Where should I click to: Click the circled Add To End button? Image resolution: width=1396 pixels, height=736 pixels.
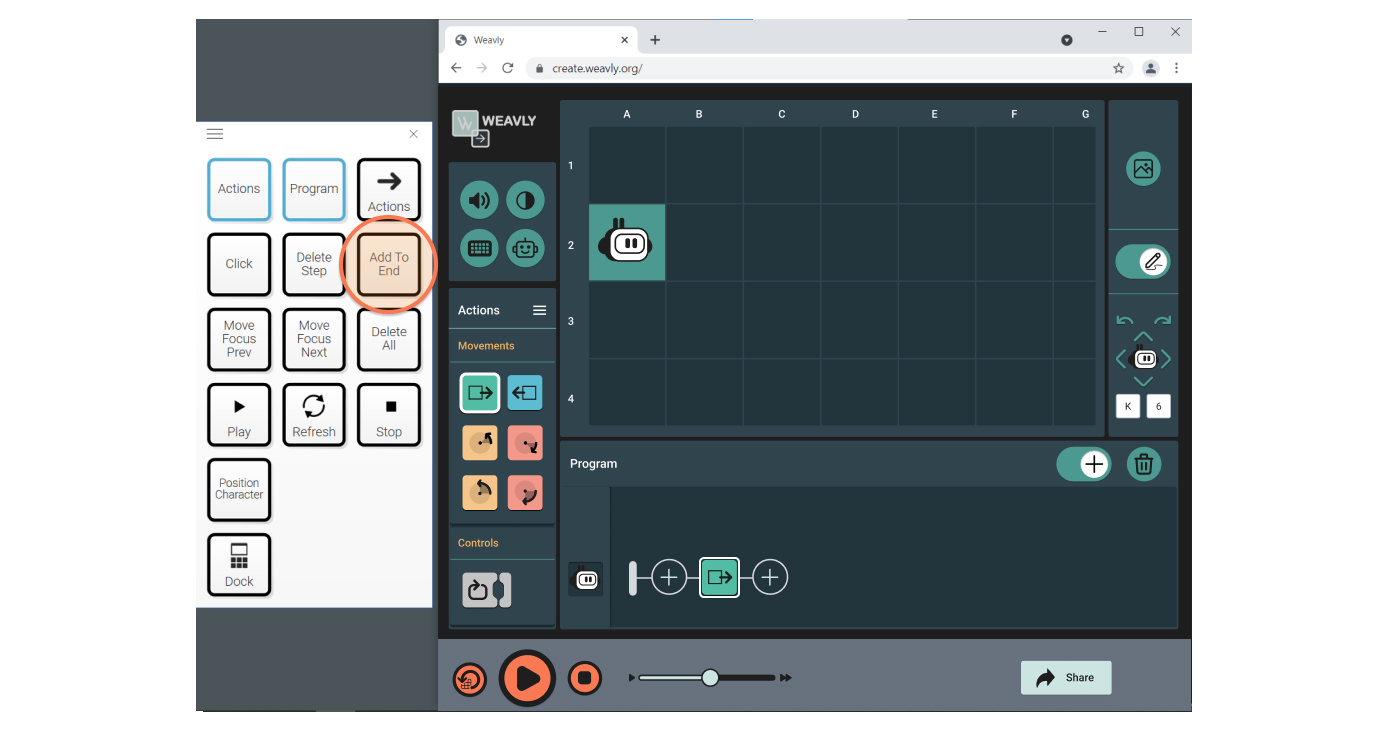(x=388, y=263)
